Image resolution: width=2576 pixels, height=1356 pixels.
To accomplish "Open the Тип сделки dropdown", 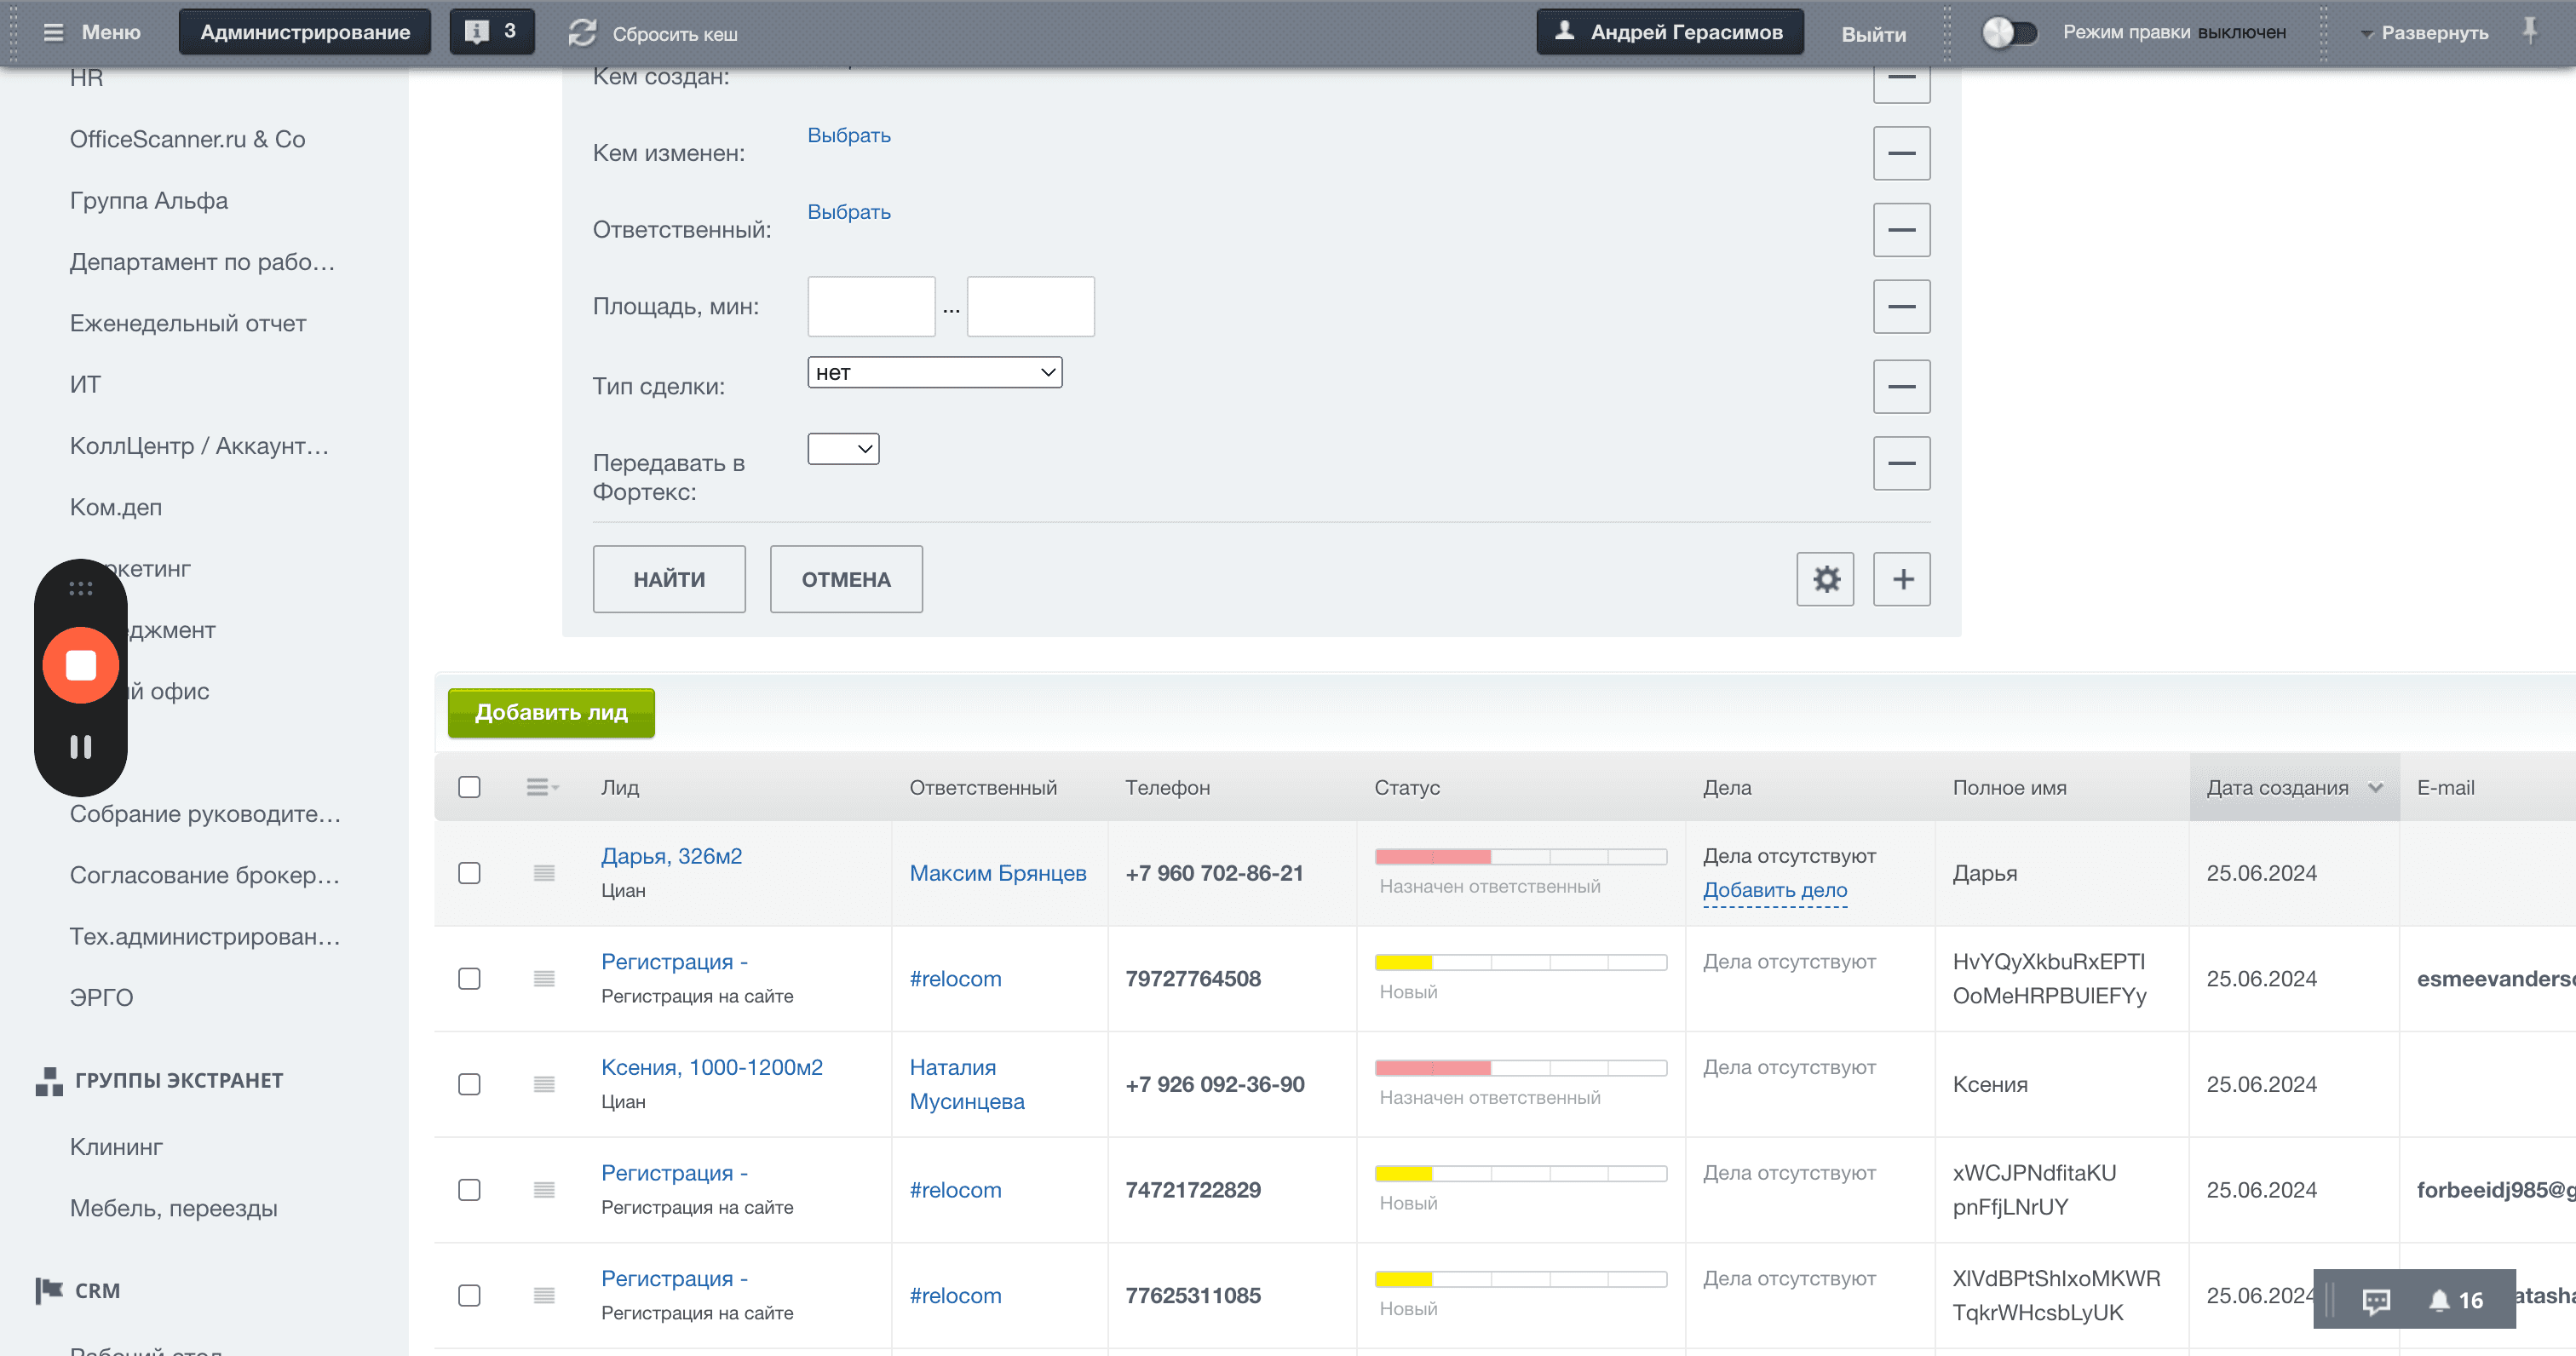I will click(935, 372).
